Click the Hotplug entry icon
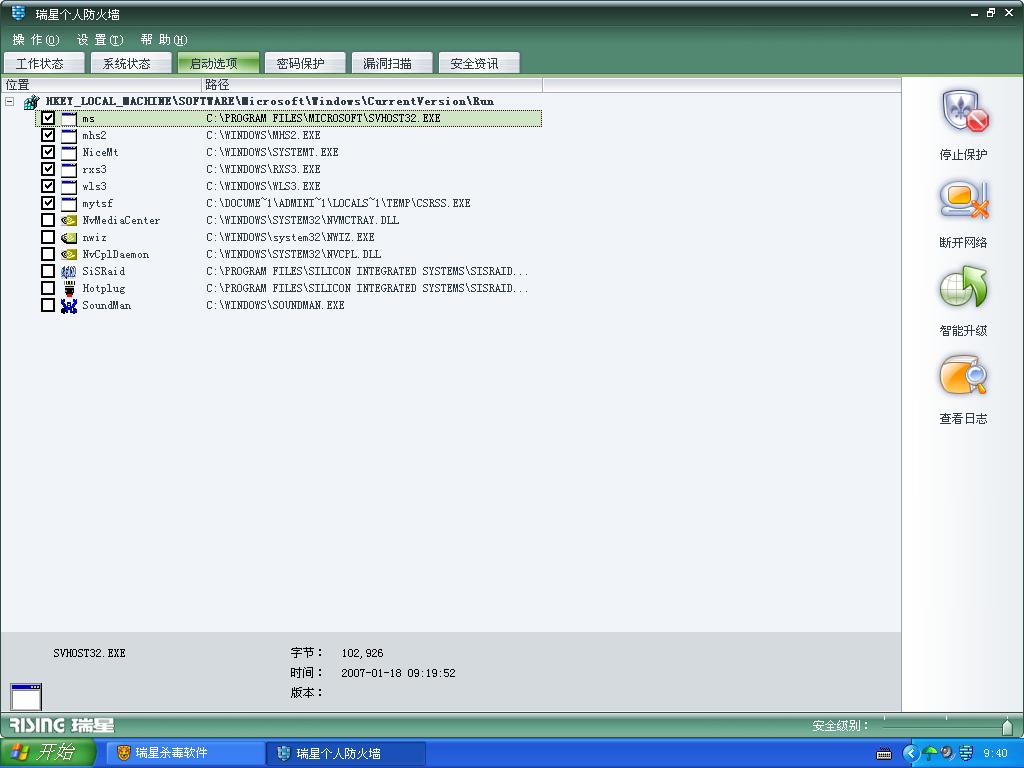 (69, 289)
